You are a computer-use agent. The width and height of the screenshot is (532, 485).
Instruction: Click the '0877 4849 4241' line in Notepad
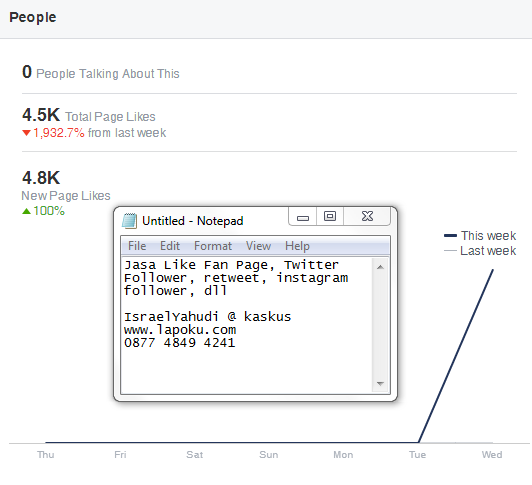(179, 342)
